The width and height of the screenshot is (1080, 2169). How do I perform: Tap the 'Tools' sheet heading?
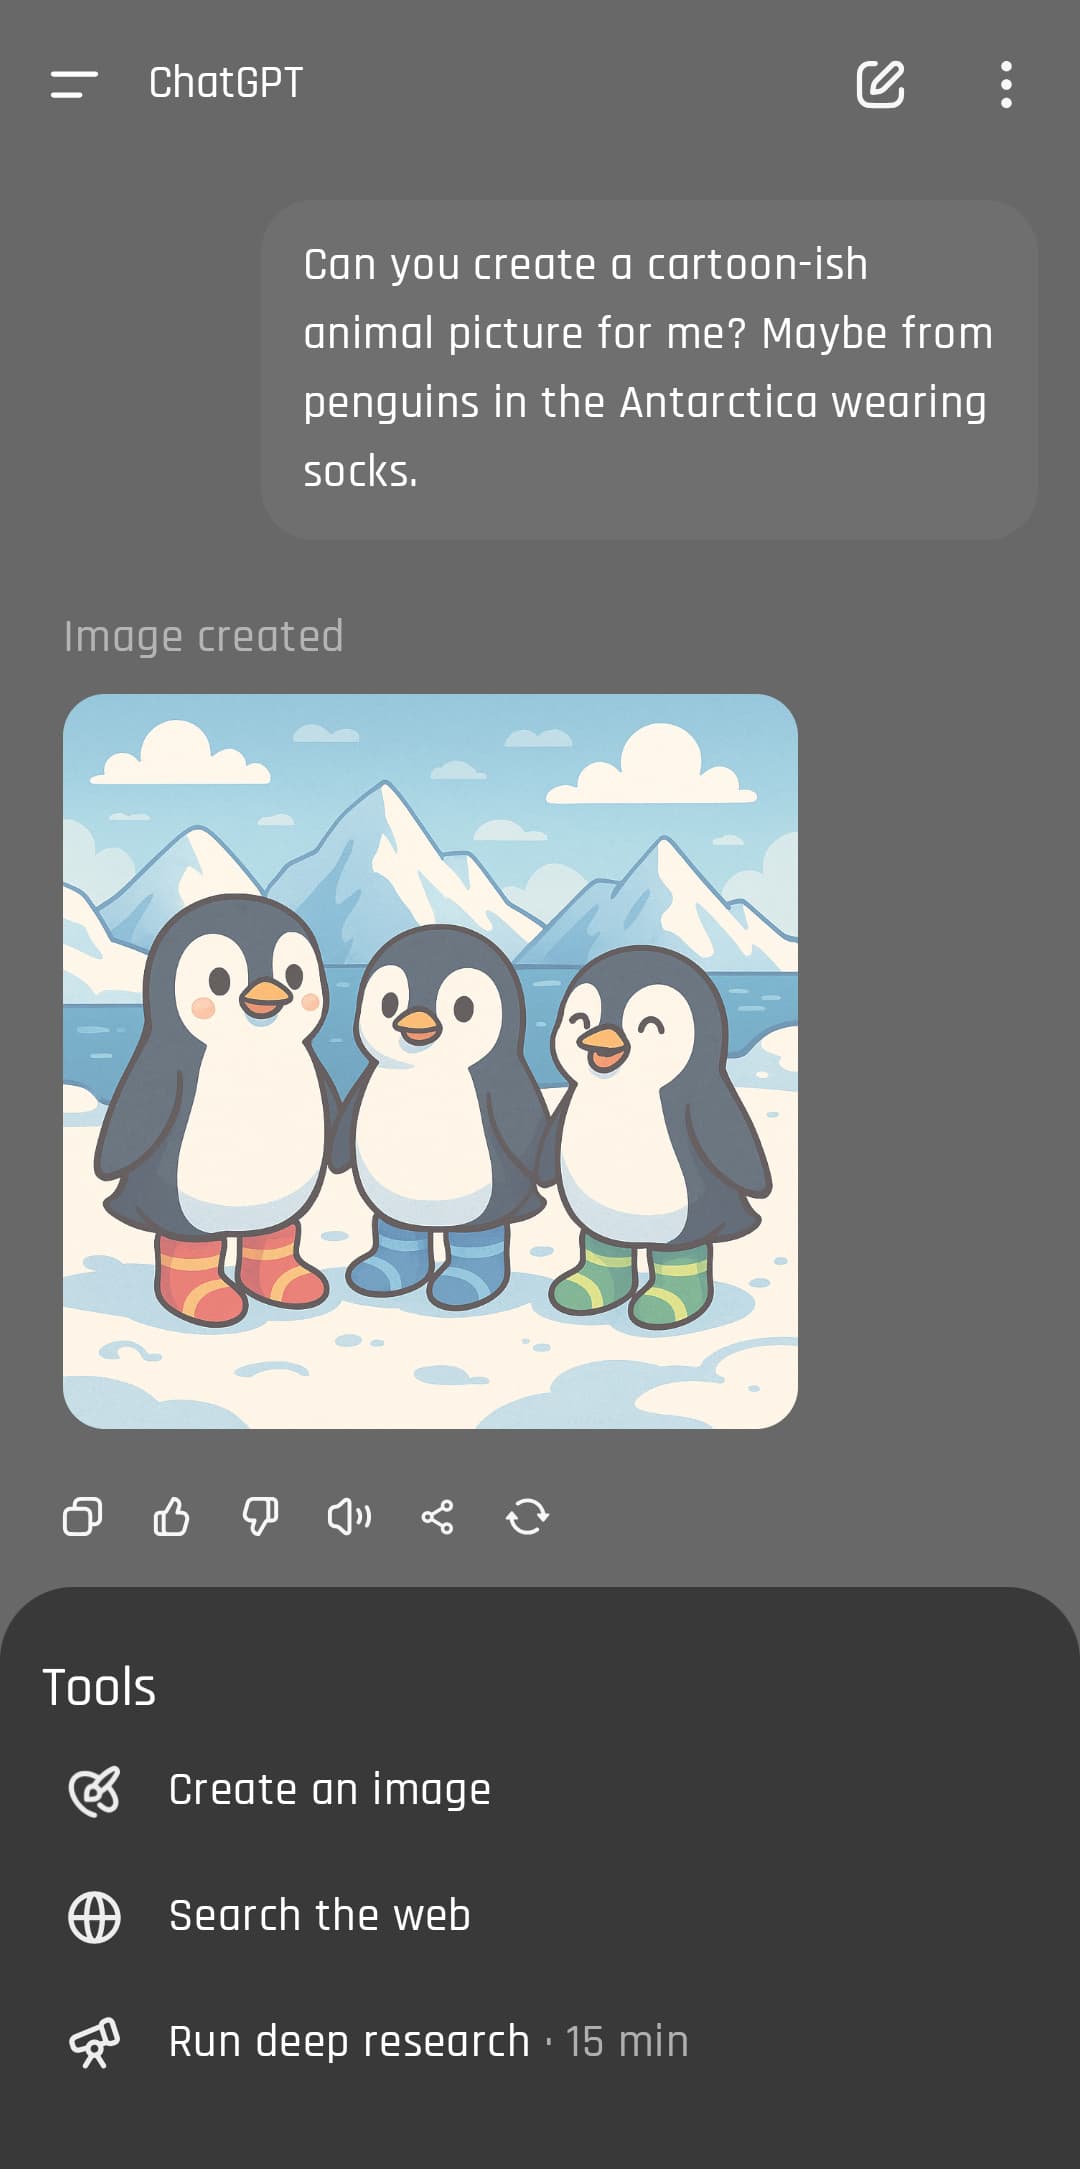(x=99, y=1687)
